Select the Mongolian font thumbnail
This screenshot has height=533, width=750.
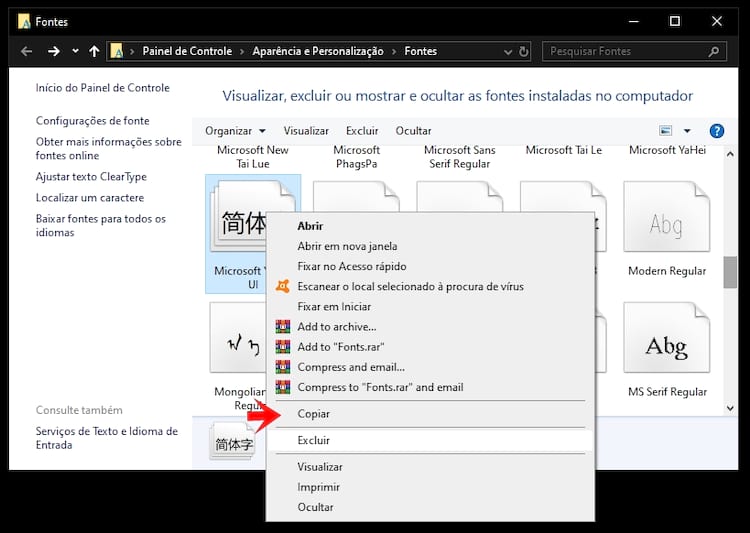coord(238,337)
